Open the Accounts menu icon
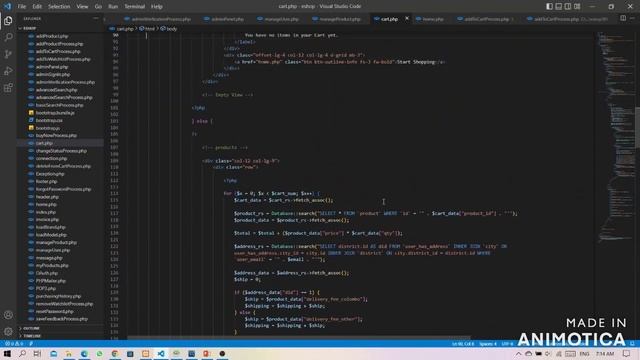This screenshot has height=360, width=640. [8, 315]
